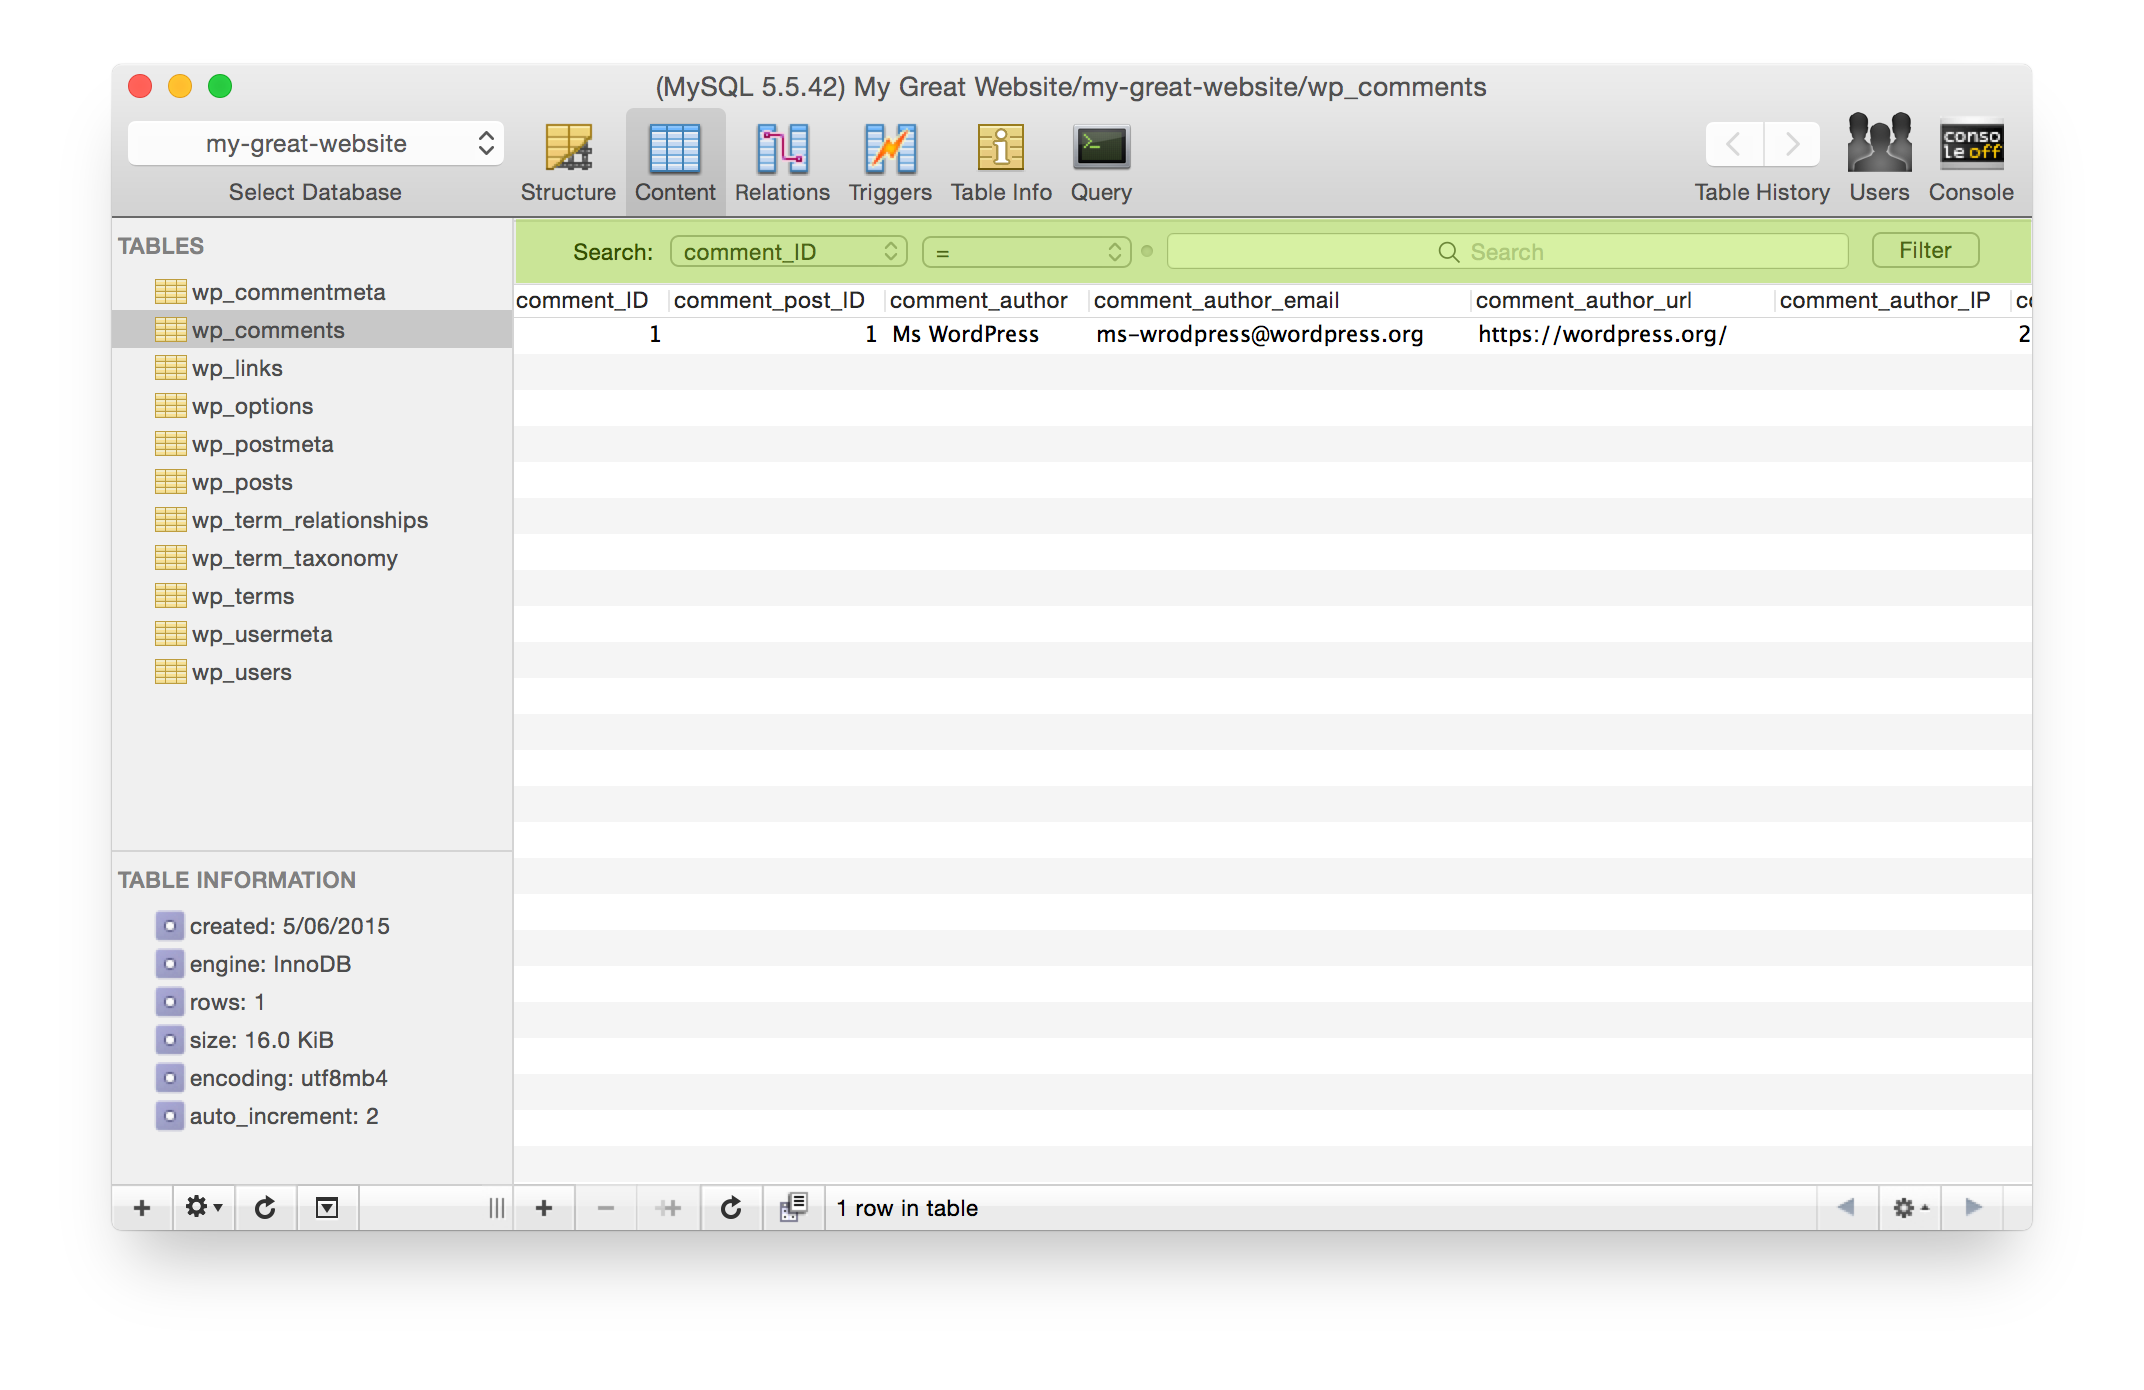Show the Table Info pane
Viewport: 2144px width, 1390px height.
(1000, 160)
